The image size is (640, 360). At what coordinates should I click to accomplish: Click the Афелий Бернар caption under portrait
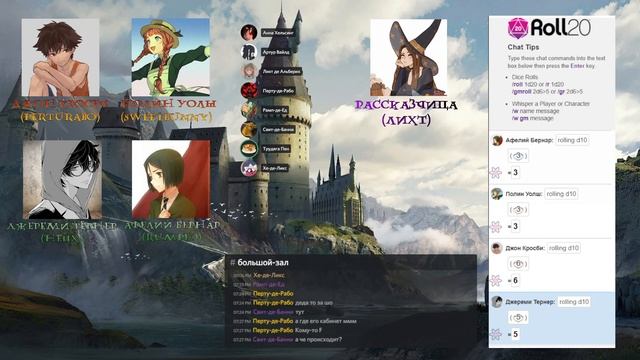[171, 231]
